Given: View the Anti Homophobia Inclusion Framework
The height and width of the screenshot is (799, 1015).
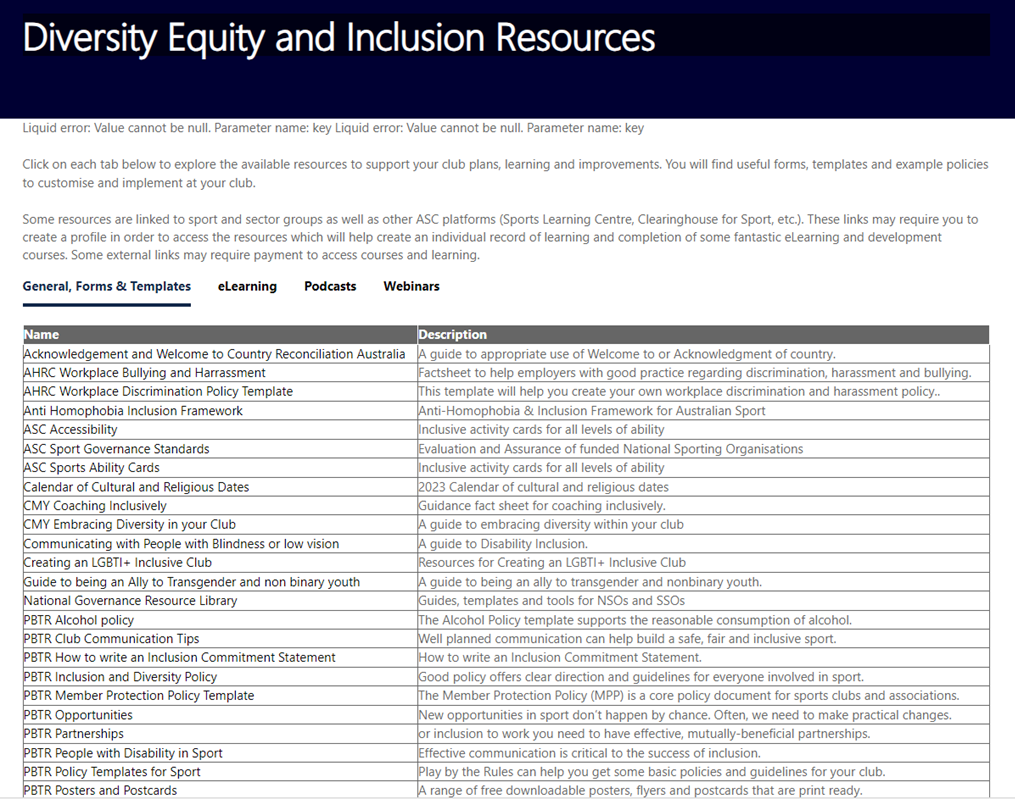Looking at the screenshot, I should 133,410.
